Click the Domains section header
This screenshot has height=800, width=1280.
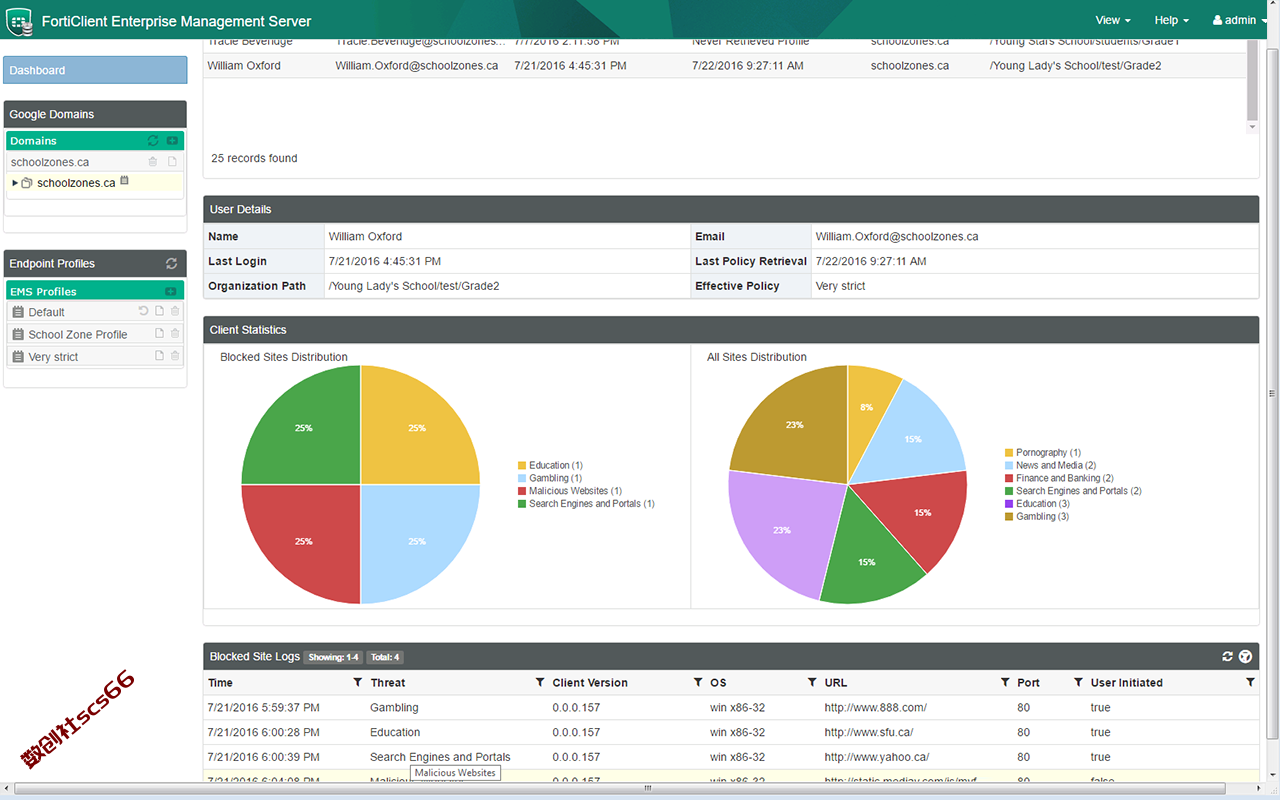point(95,141)
